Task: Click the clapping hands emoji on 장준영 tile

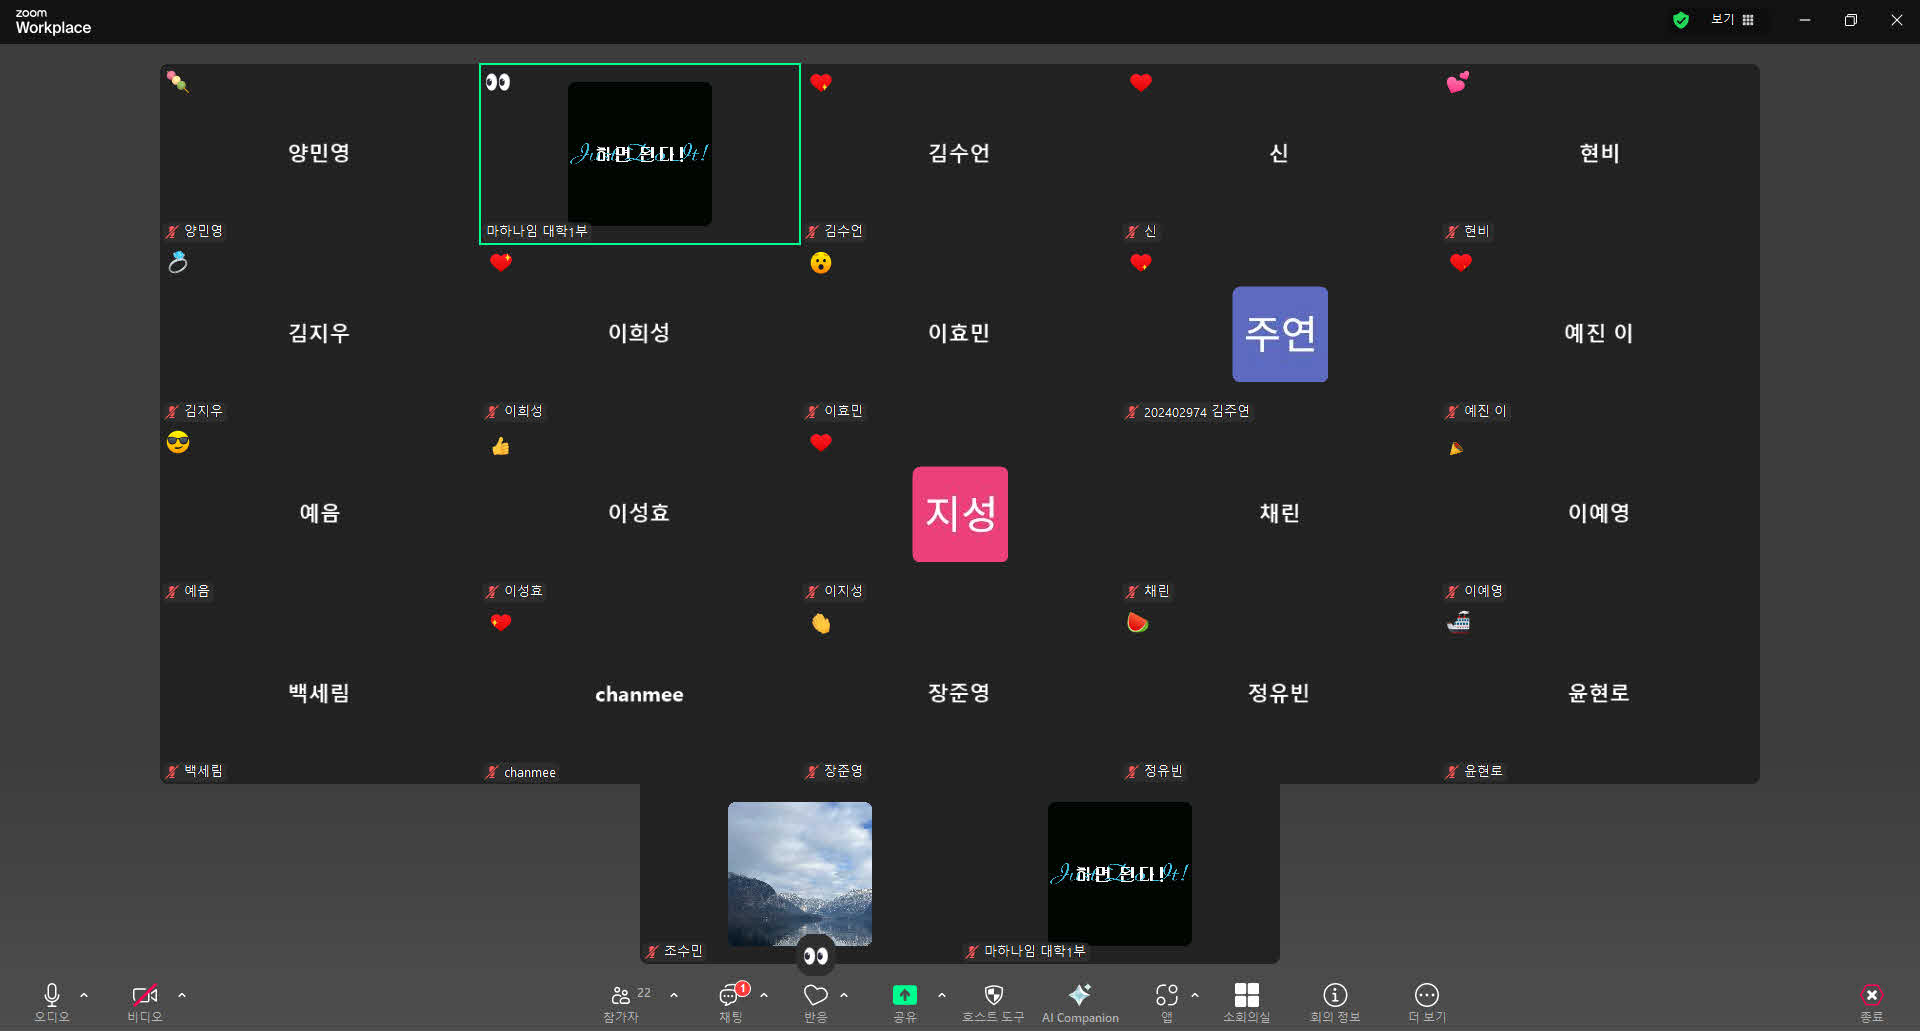Action: (x=821, y=624)
